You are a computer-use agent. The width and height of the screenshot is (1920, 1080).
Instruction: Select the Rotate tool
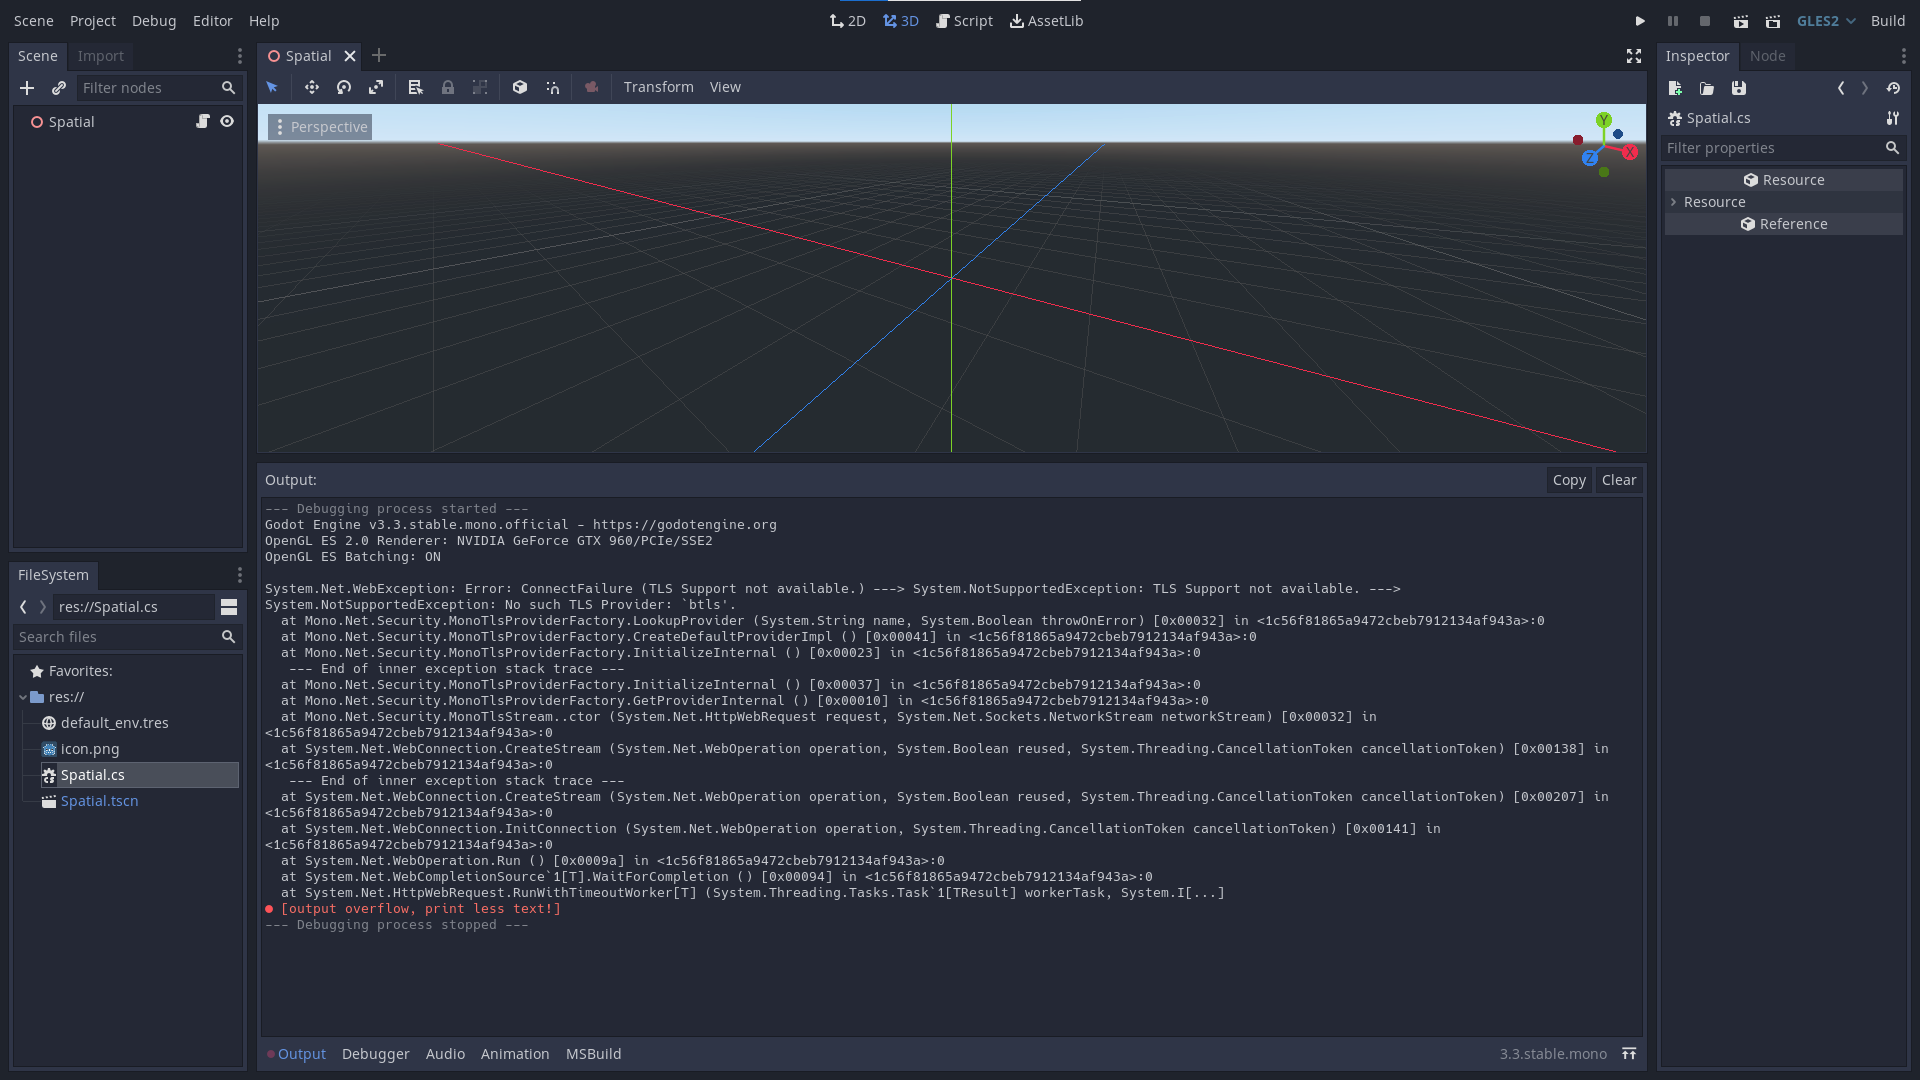click(x=344, y=87)
